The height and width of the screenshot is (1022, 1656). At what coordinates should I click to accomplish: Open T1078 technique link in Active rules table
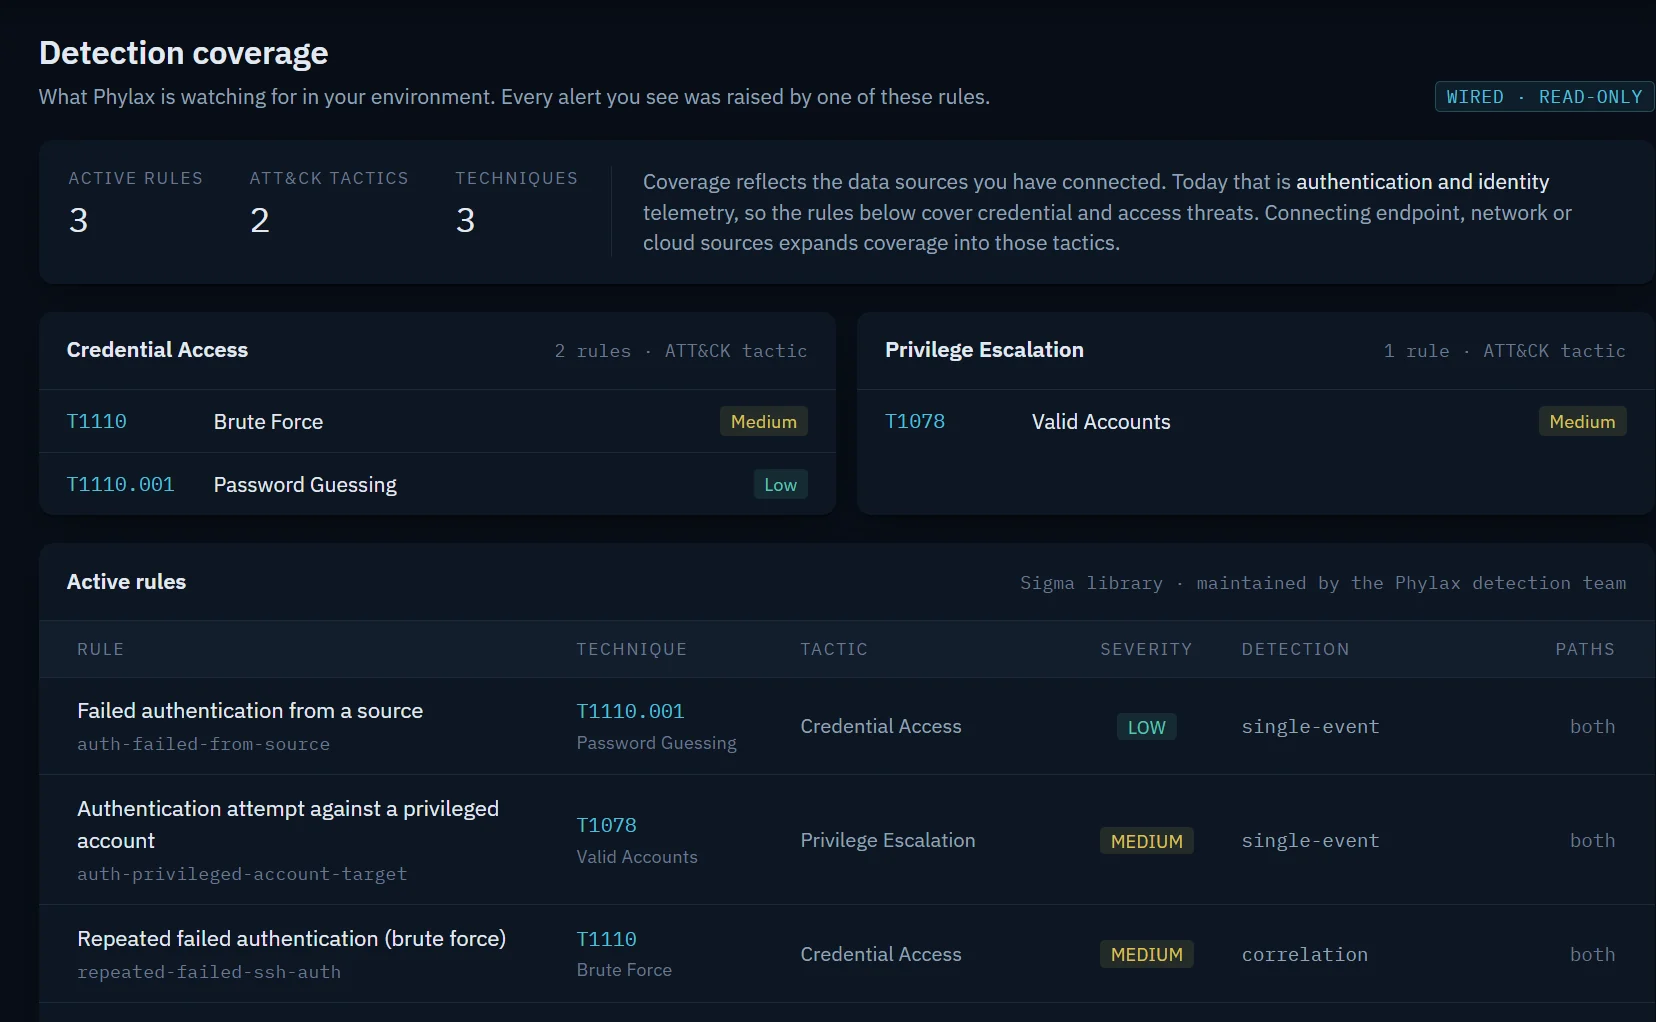[606, 825]
